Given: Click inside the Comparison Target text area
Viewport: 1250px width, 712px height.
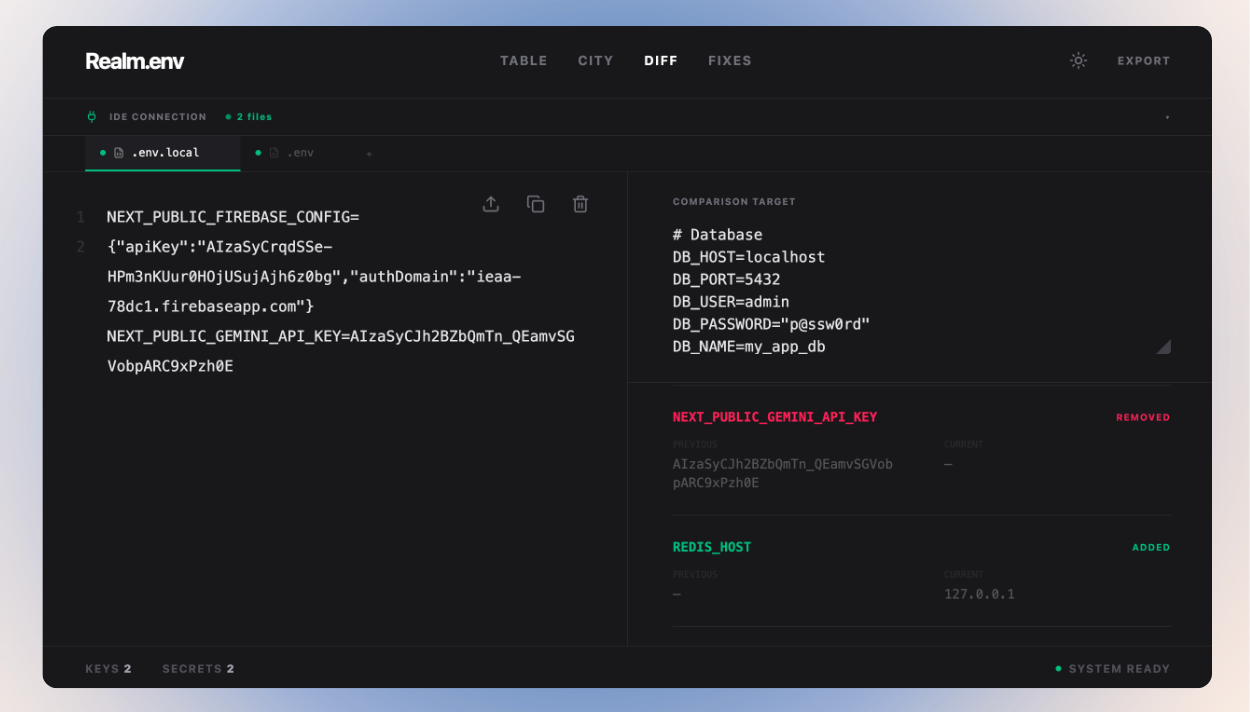Looking at the screenshot, I should (x=900, y=290).
